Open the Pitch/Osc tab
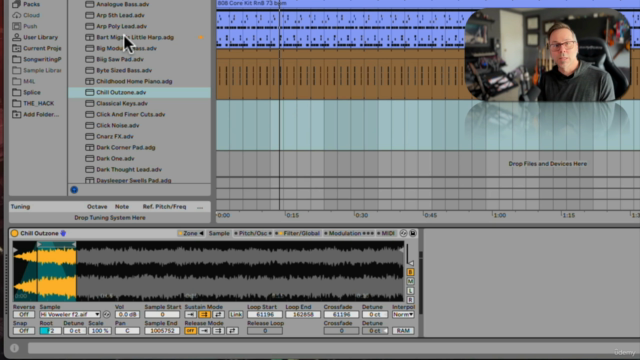The image size is (640, 360). [253, 233]
